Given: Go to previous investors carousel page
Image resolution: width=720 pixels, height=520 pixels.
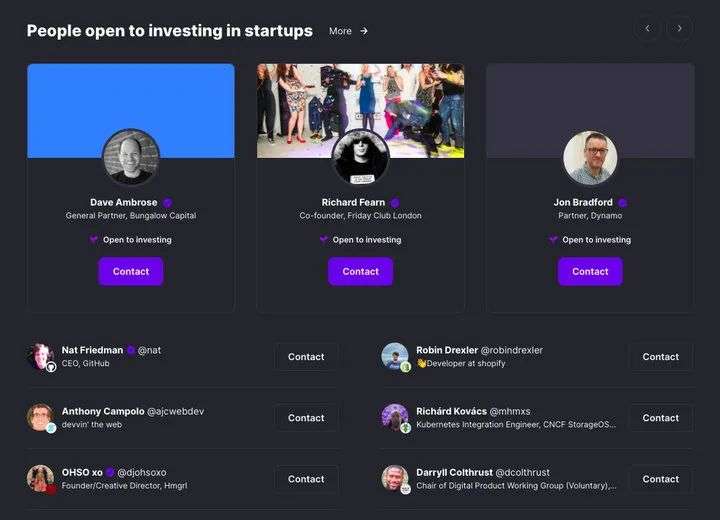Looking at the screenshot, I should (647, 29).
